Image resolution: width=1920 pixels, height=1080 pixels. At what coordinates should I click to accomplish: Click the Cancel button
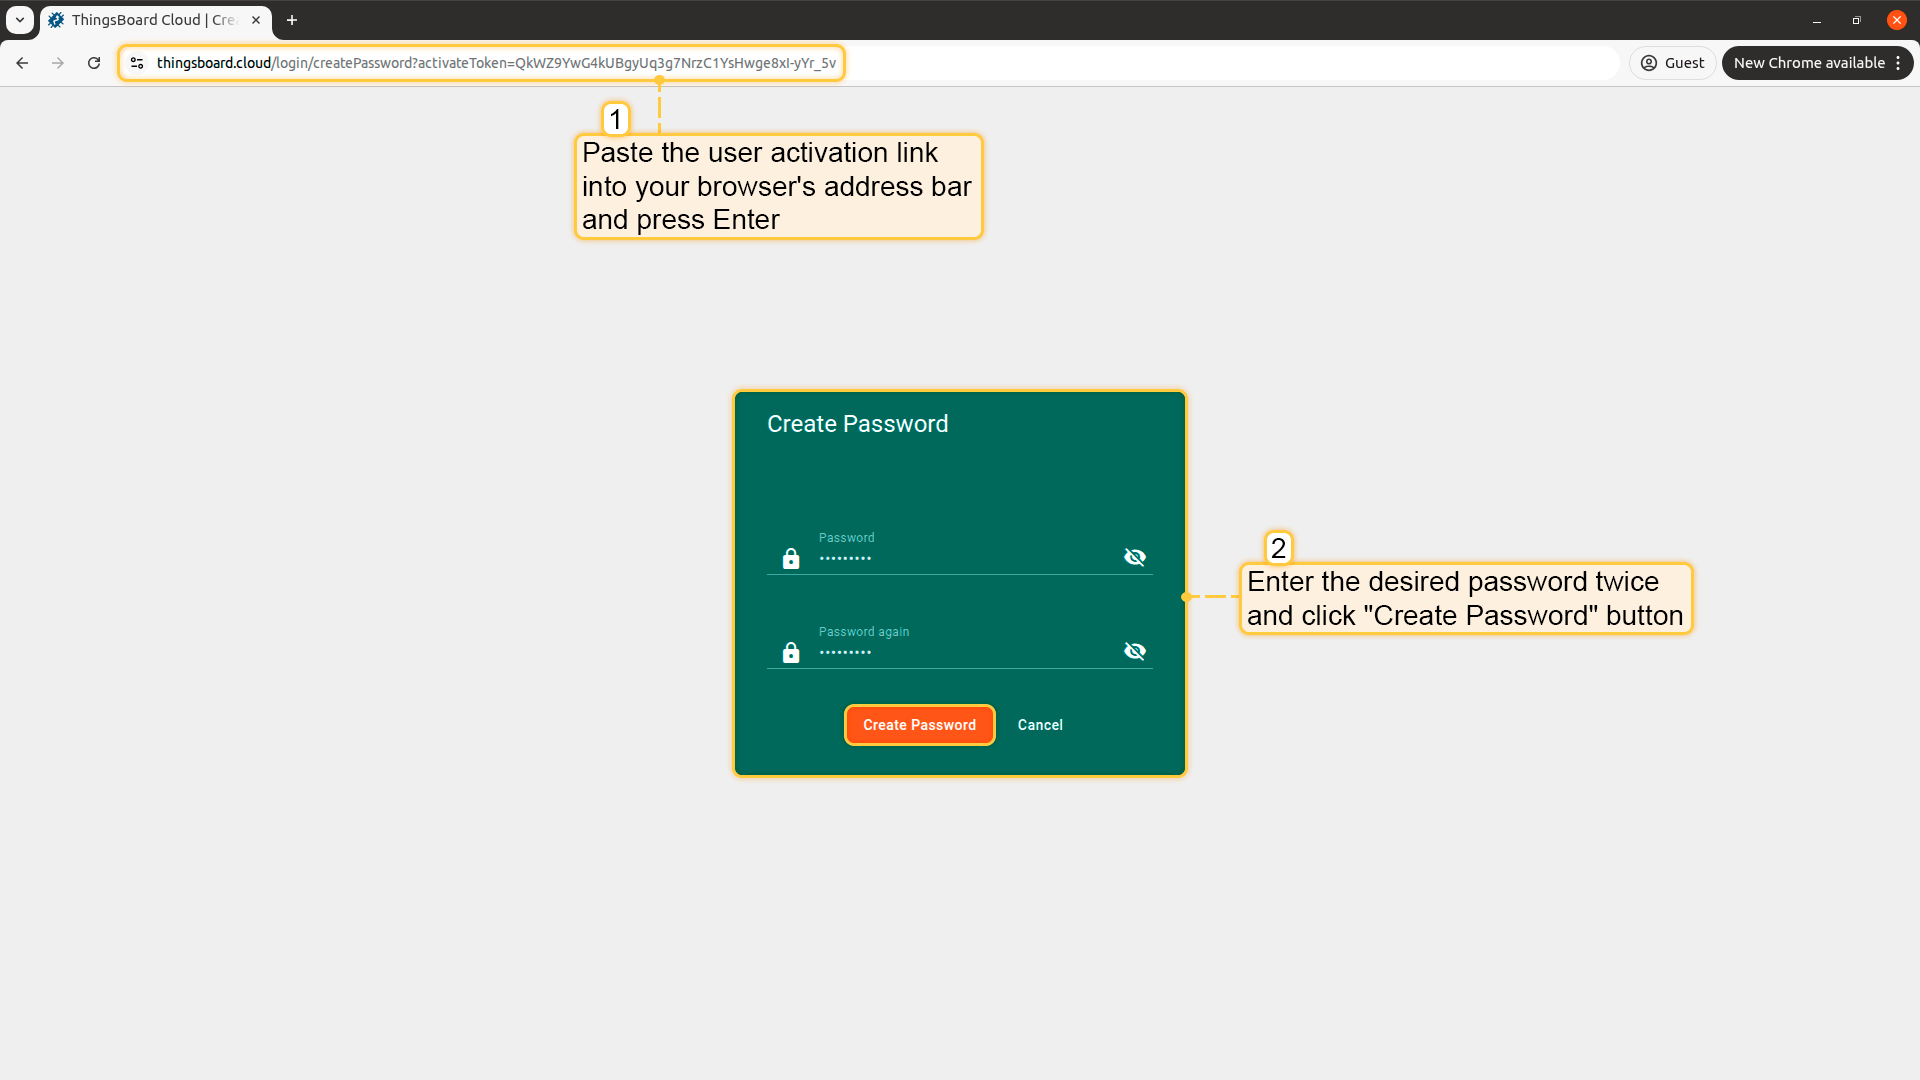coord(1040,725)
